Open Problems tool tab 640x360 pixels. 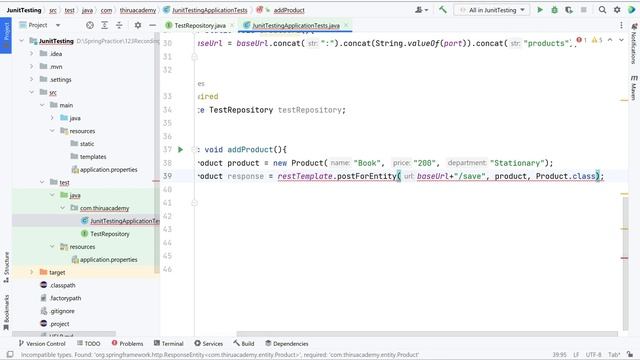[x=127, y=344]
